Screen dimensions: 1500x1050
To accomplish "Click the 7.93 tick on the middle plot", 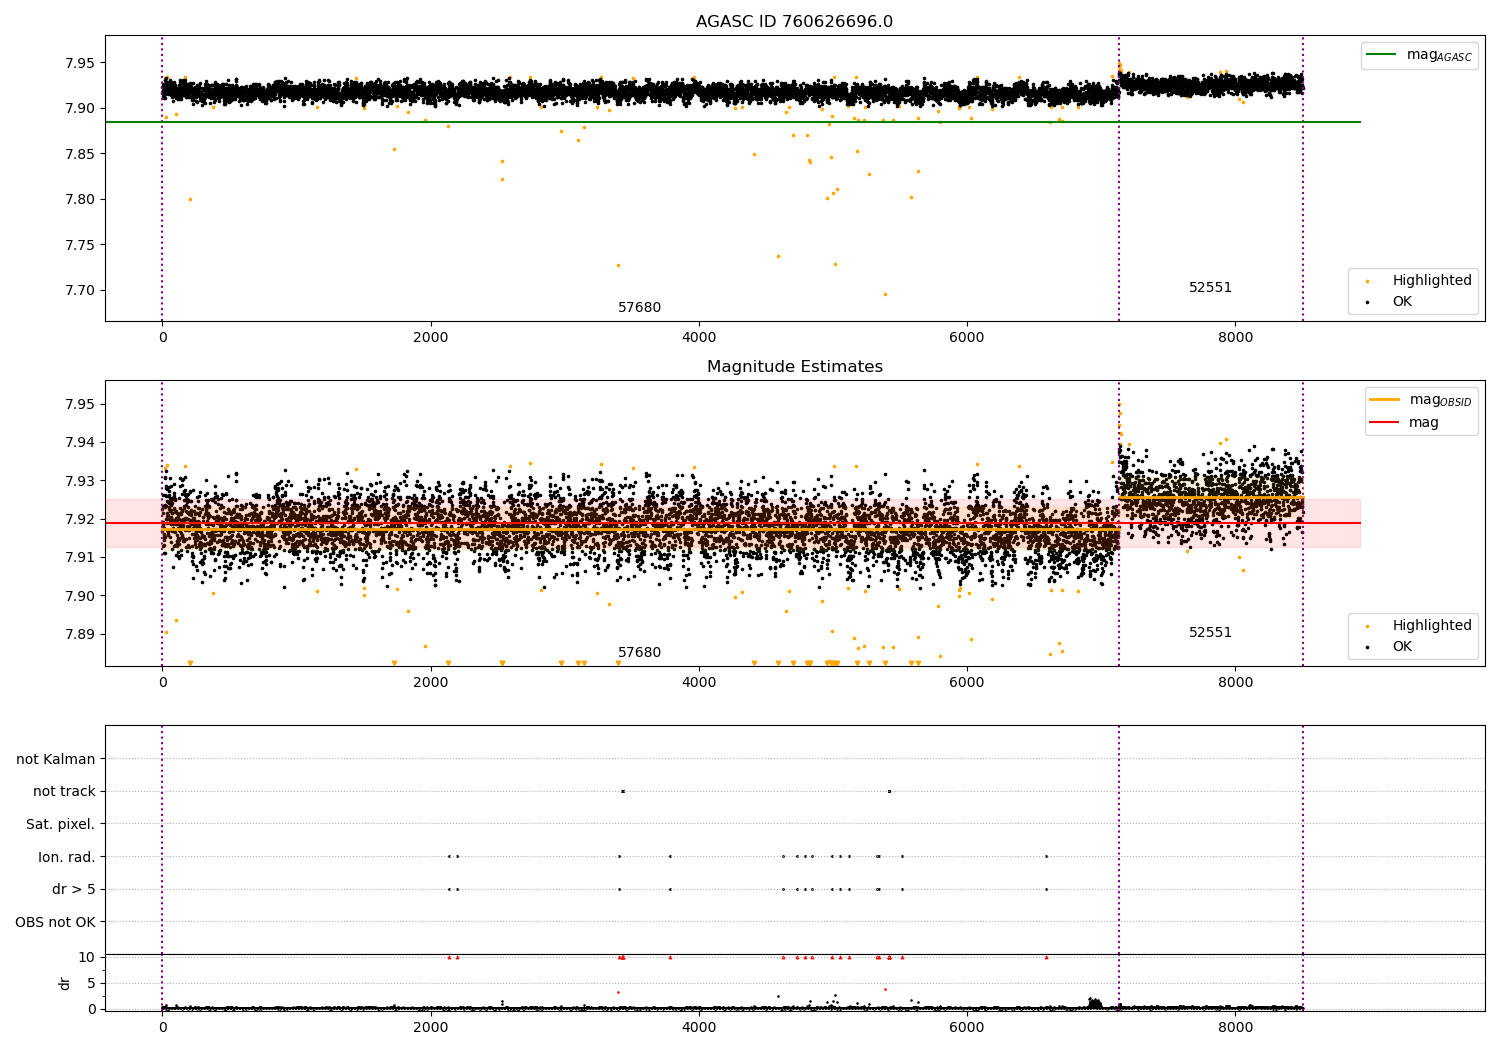I will pos(79,481).
